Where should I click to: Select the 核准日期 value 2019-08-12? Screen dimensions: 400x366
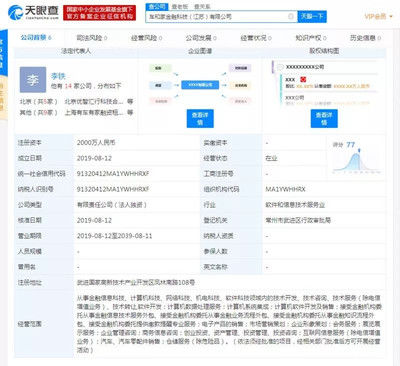[94, 220]
